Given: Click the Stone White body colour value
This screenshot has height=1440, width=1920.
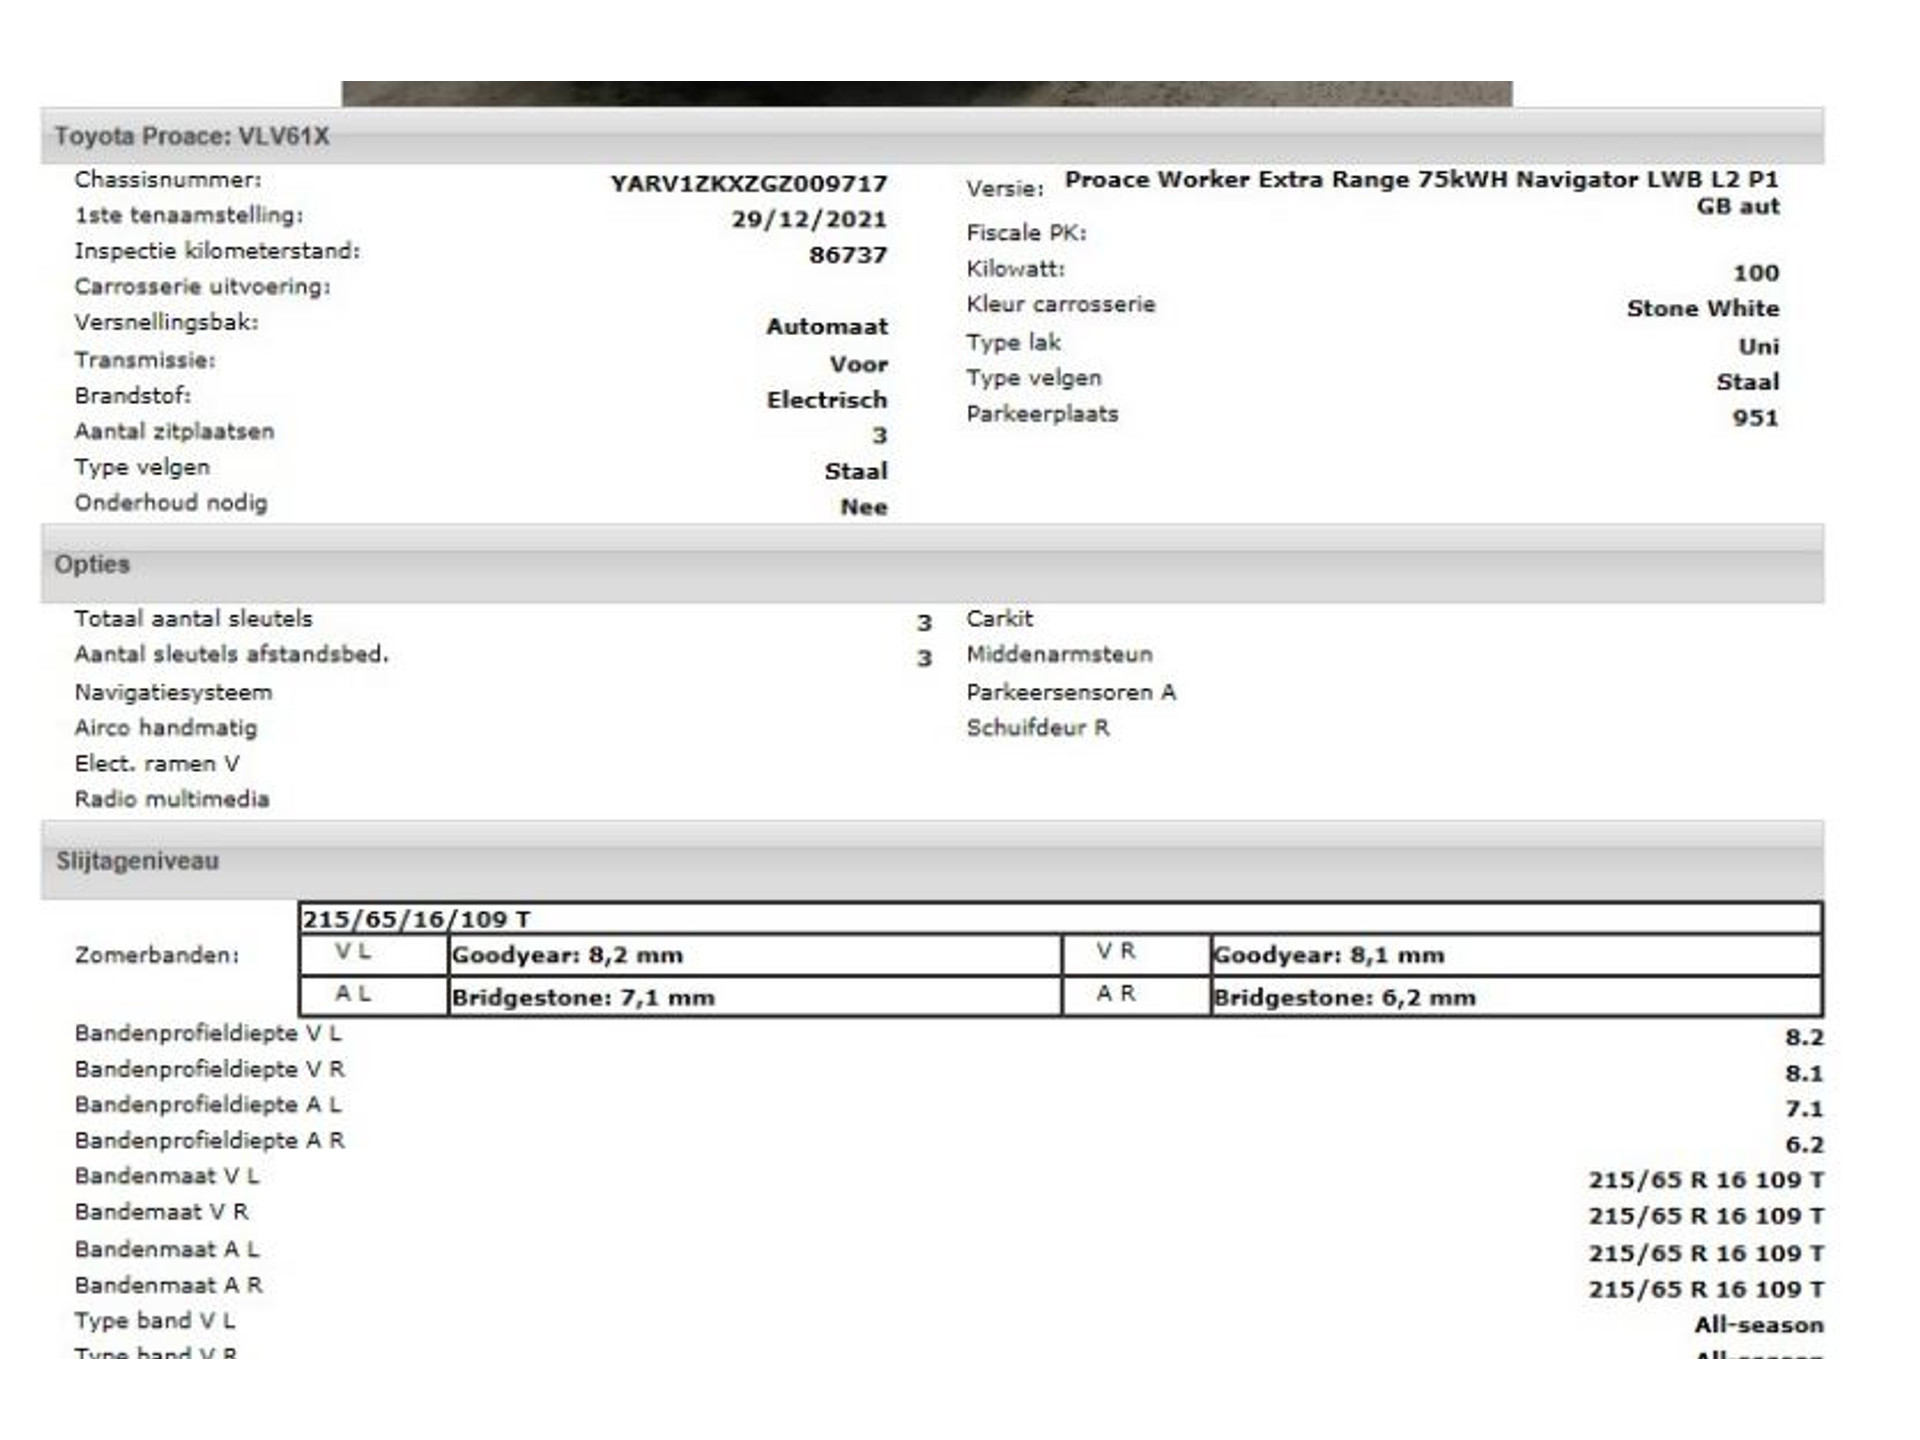Looking at the screenshot, I should (1702, 309).
